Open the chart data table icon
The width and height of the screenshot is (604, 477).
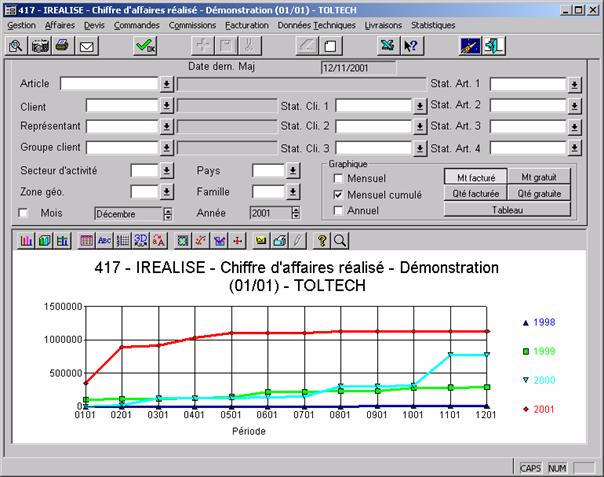click(x=86, y=241)
